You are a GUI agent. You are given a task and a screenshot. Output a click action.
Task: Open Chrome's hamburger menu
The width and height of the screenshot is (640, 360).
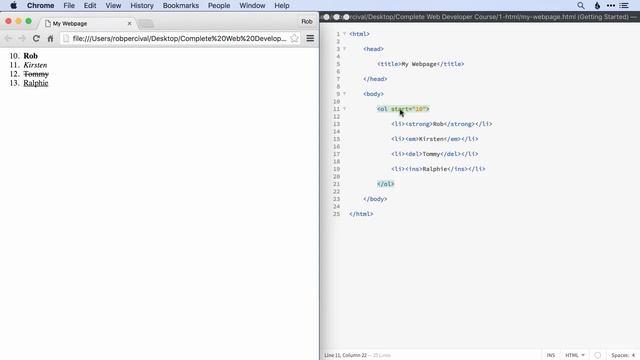coord(310,38)
